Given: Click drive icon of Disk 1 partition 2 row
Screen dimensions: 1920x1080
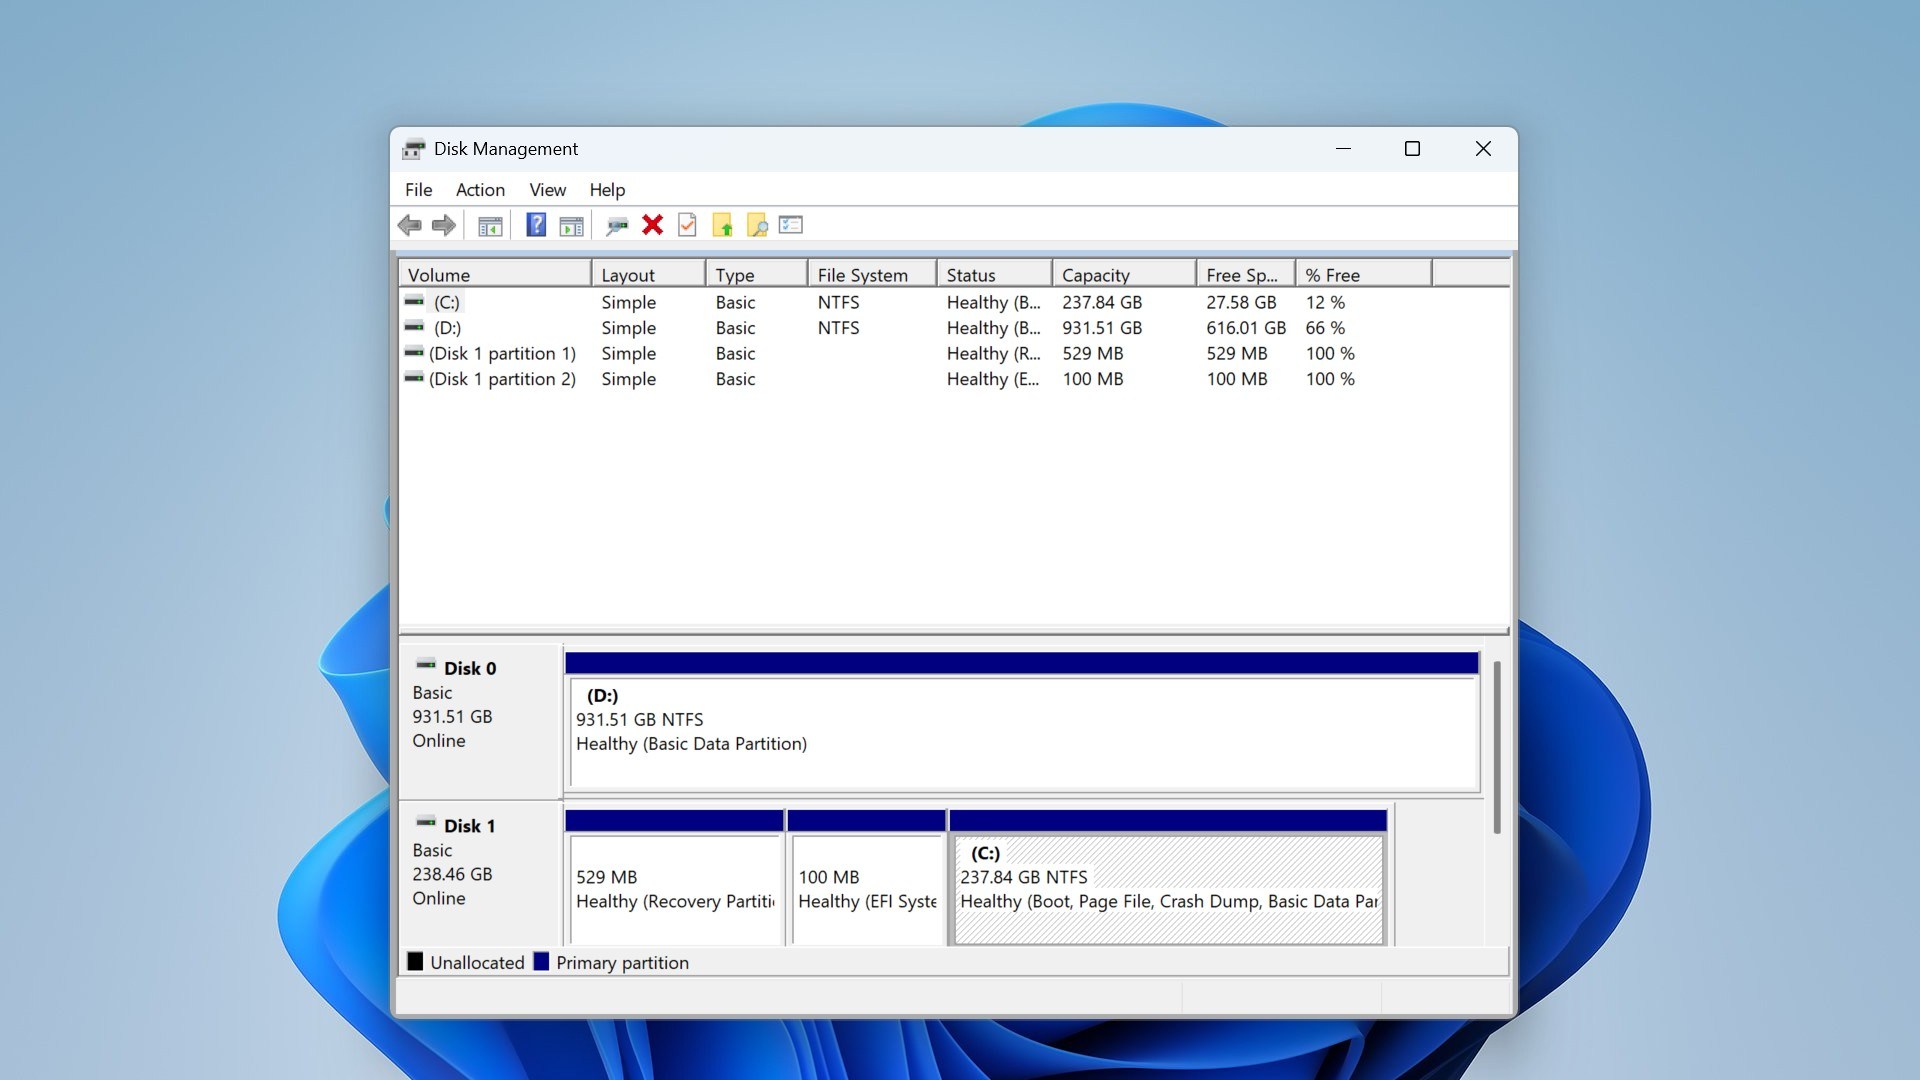Looking at the screenshot, I should pos(414,378).
